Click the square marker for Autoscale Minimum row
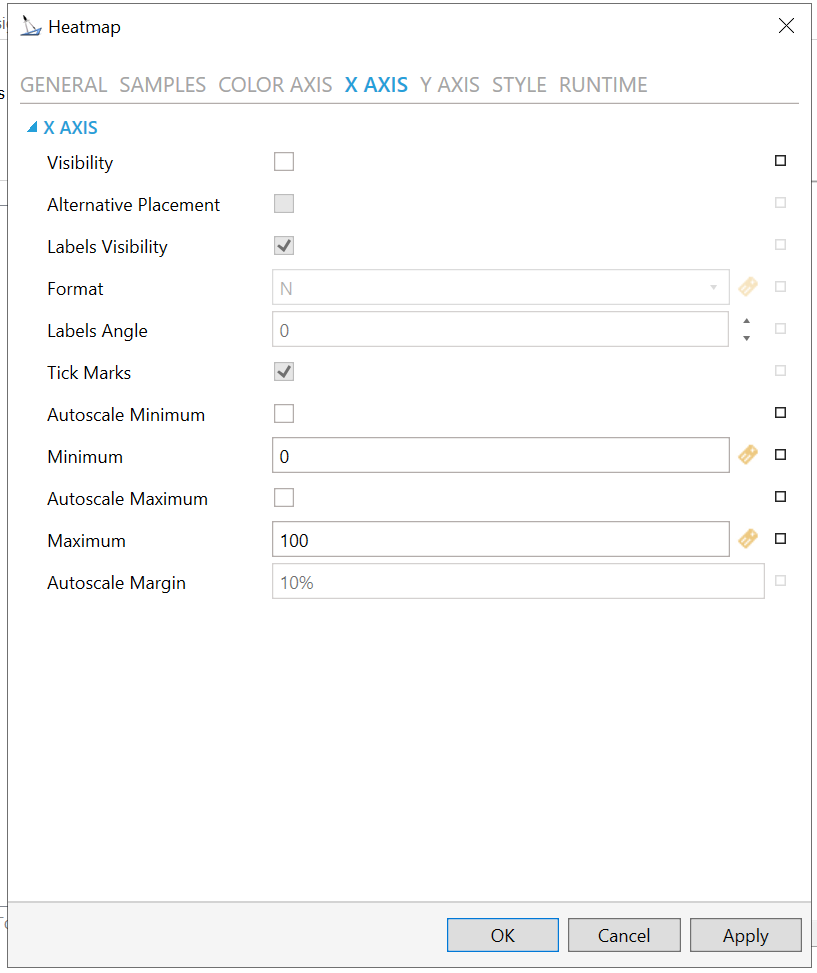Viewport: 817px width, 973px height. [781, 413]
